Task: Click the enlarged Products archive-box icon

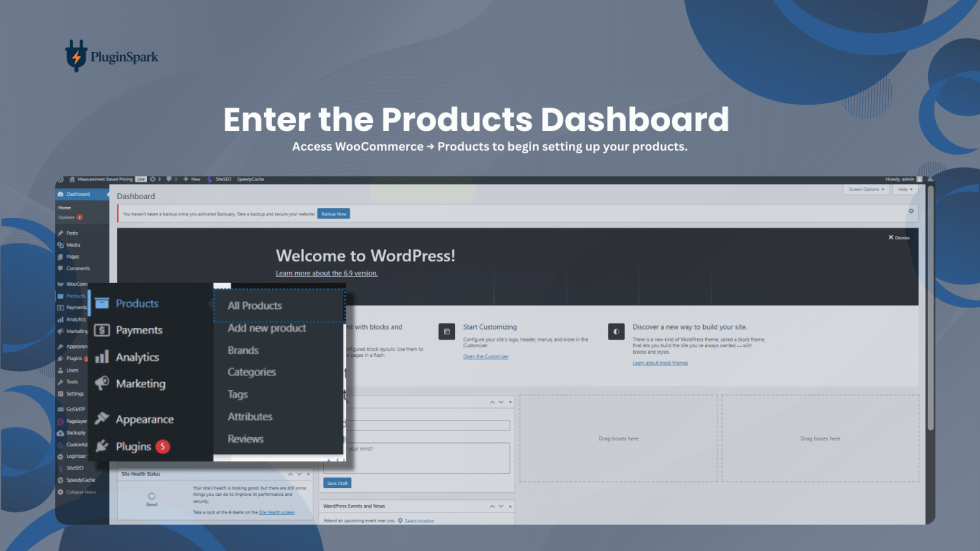Action: tap(102, 304)
